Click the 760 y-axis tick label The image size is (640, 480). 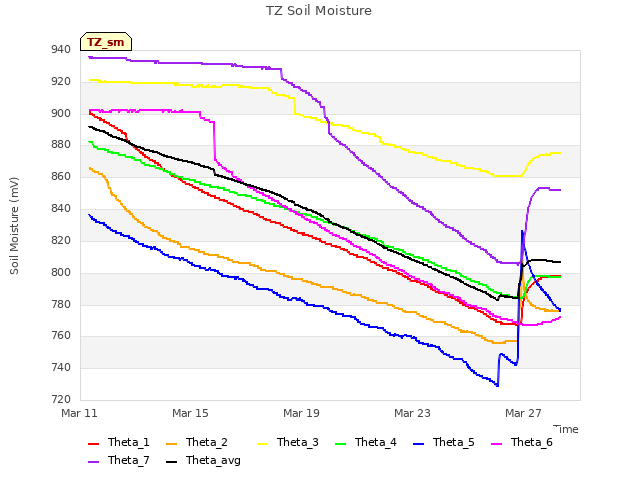tap(61, 336)
